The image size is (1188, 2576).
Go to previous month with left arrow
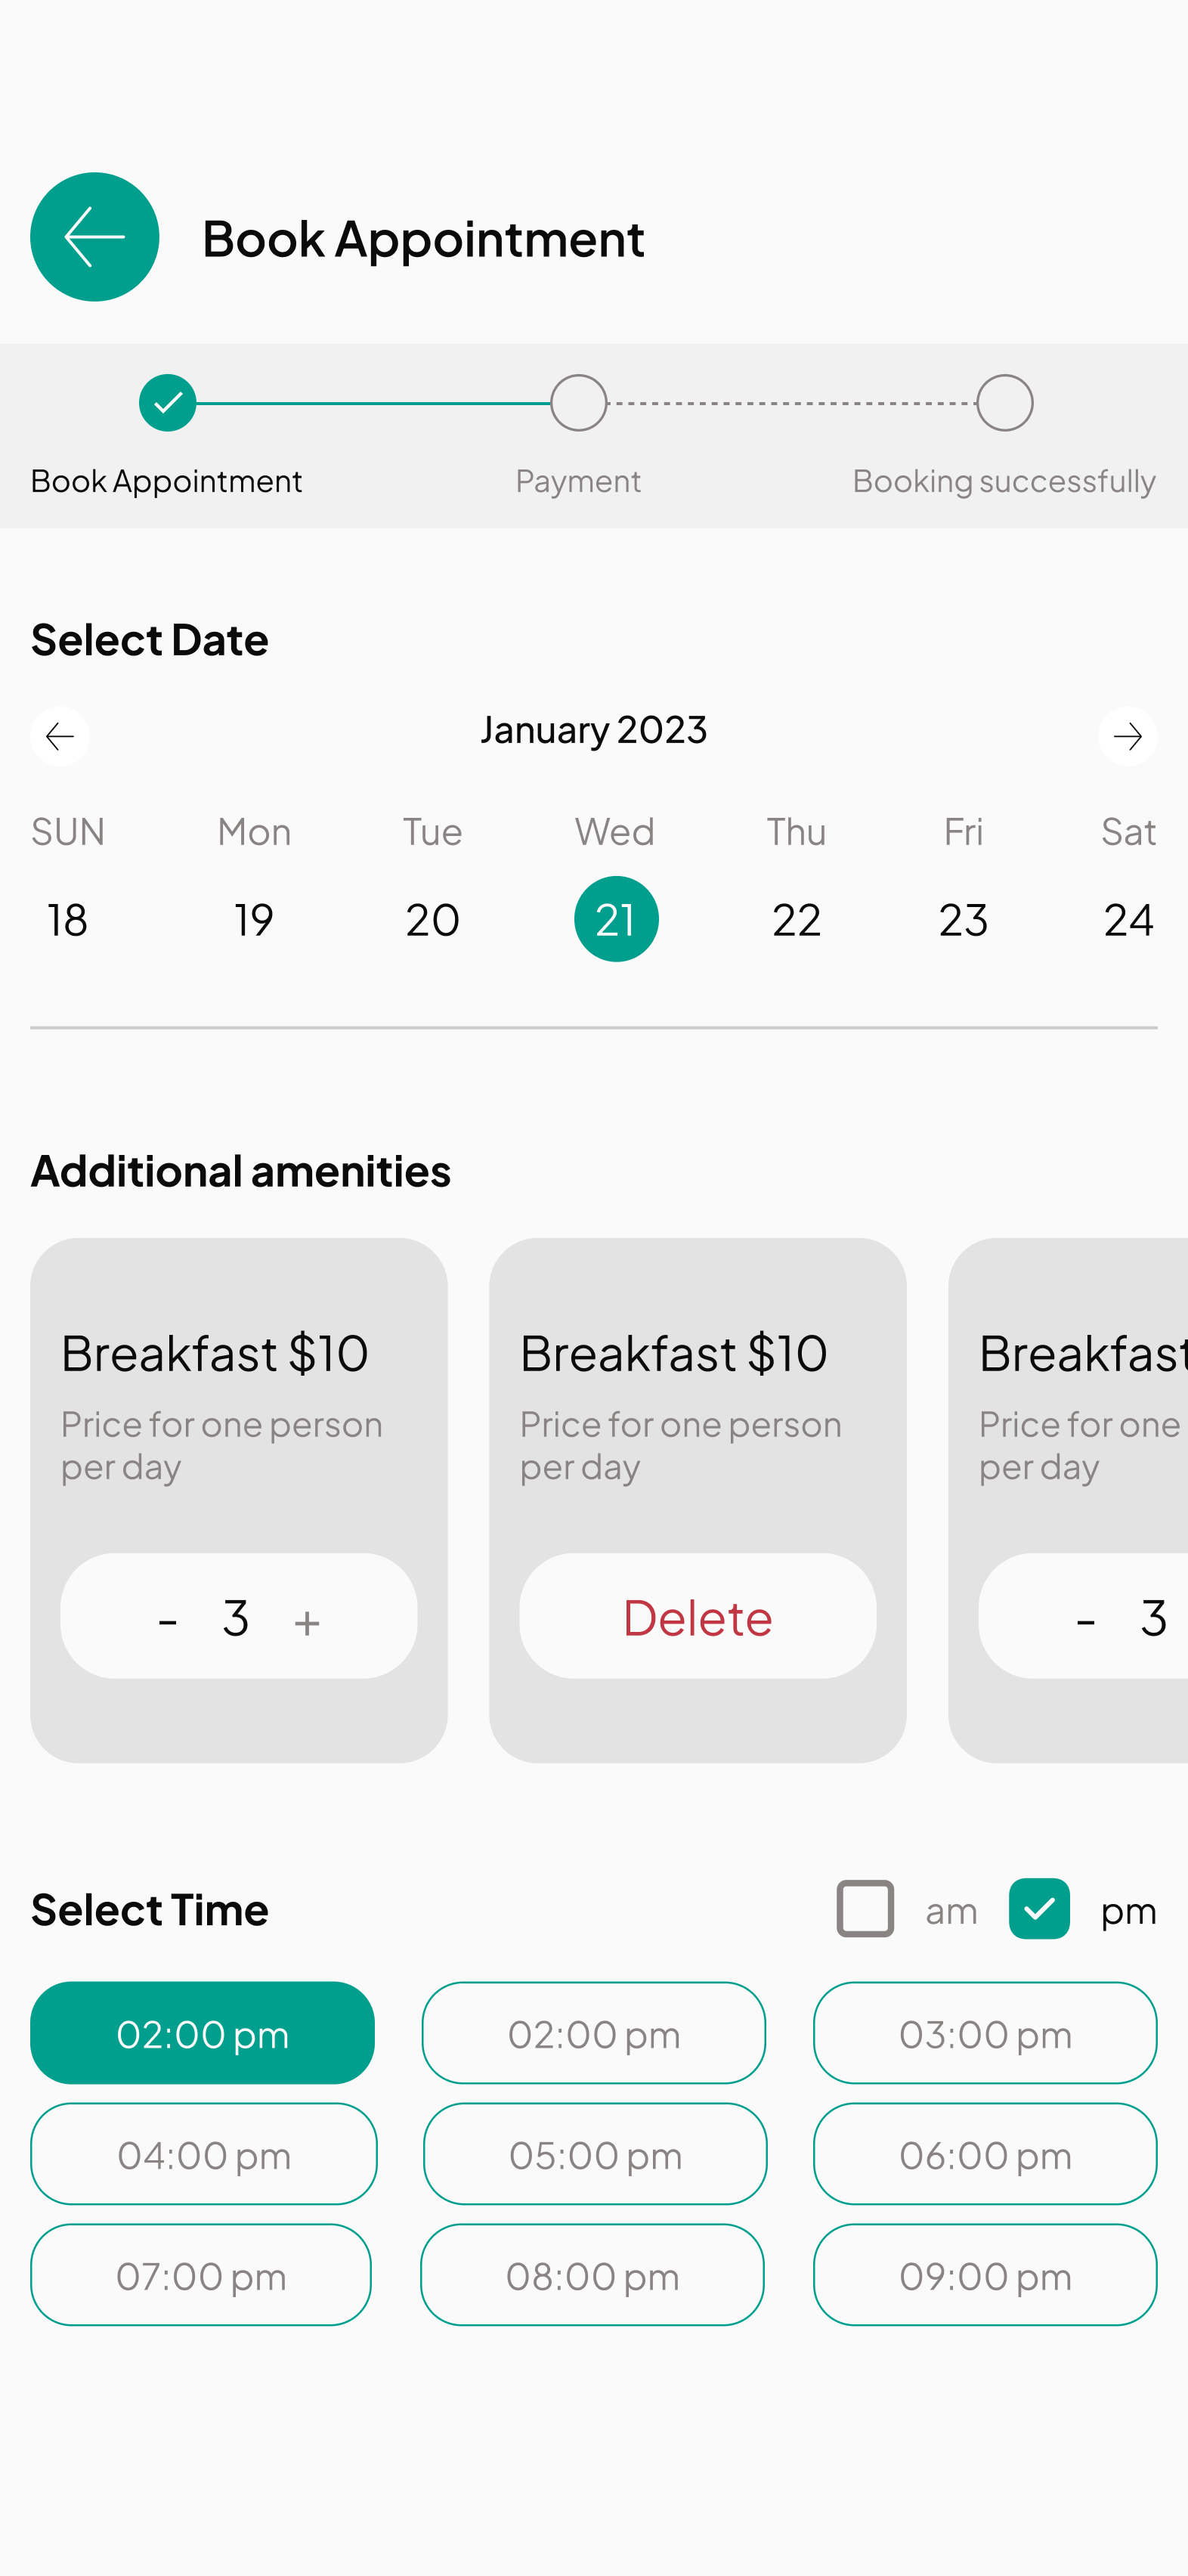pyautogui.click(x=60, y=737)
